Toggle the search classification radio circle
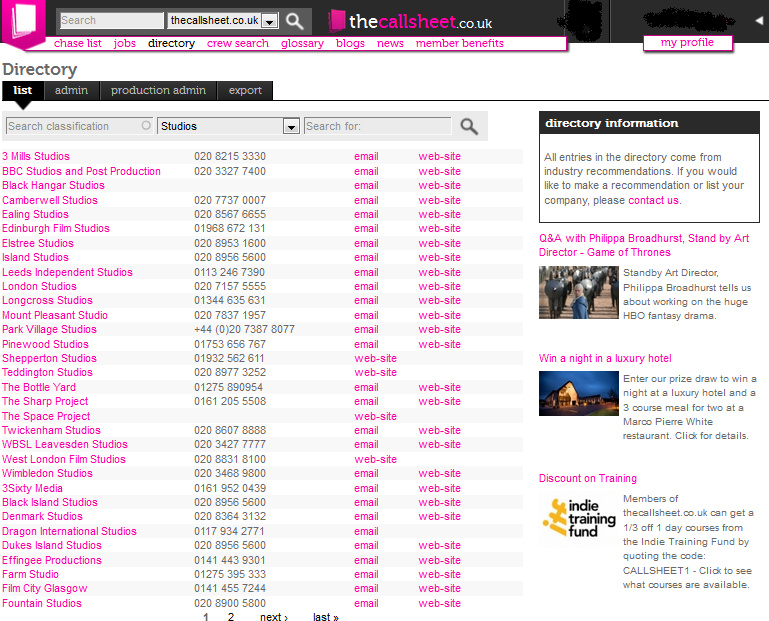 point(146,126)
